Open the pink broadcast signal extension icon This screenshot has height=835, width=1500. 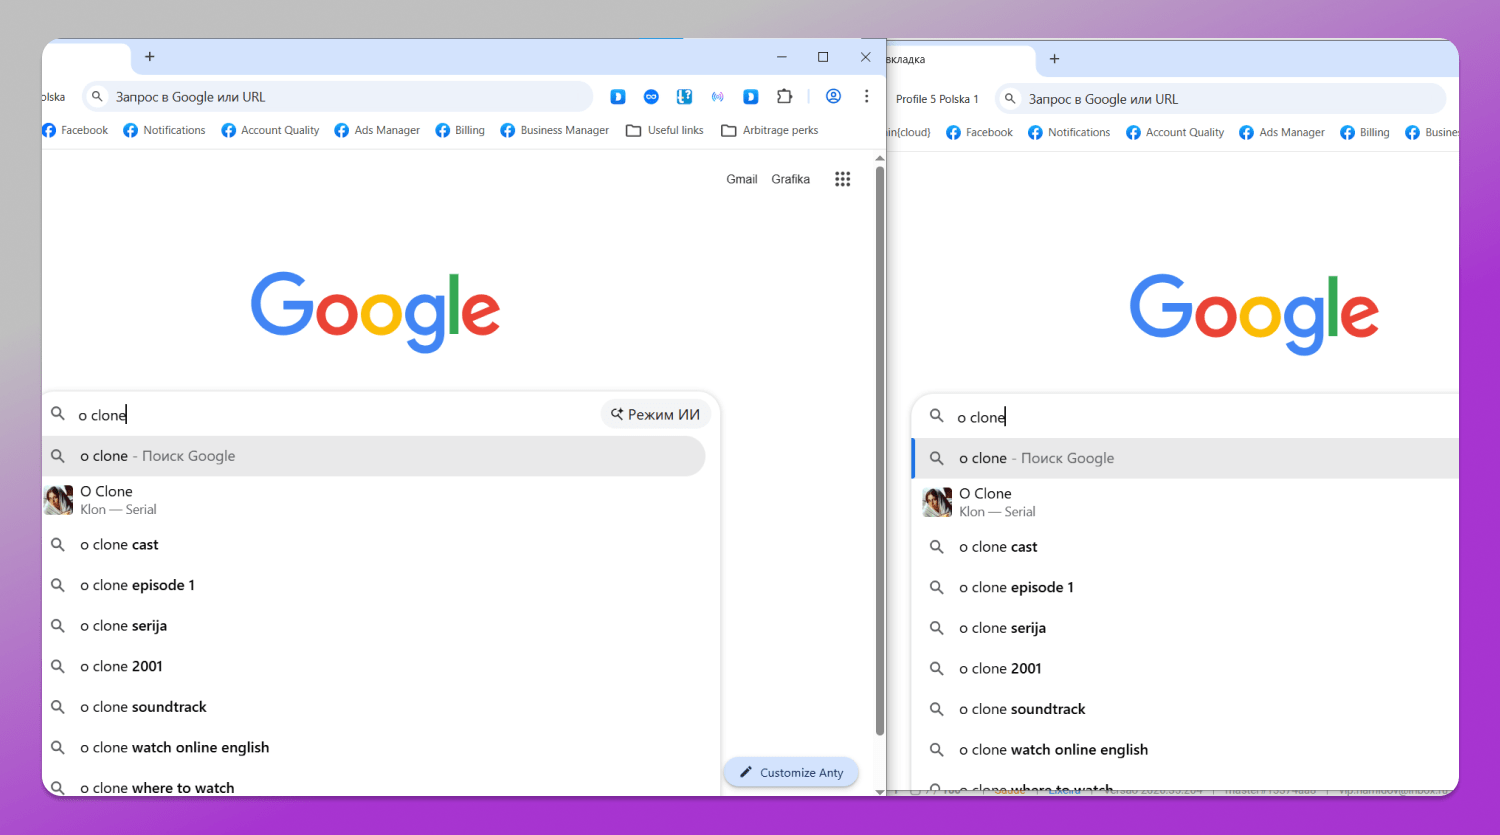(x=717, y=97)
